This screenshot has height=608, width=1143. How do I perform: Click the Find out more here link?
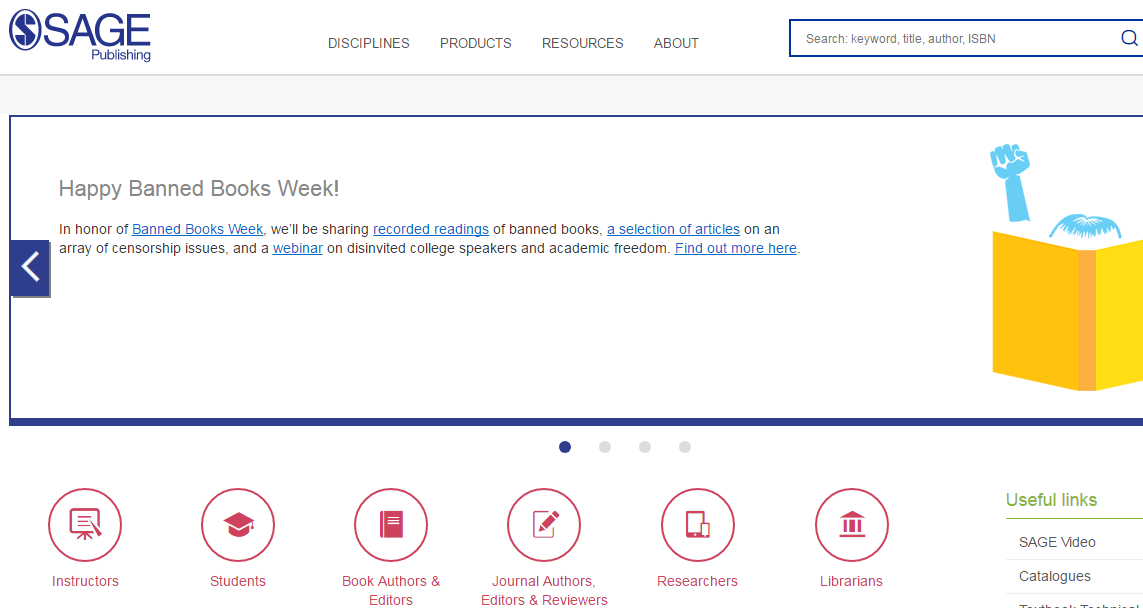pyautogui.click(x=736, y=248)
